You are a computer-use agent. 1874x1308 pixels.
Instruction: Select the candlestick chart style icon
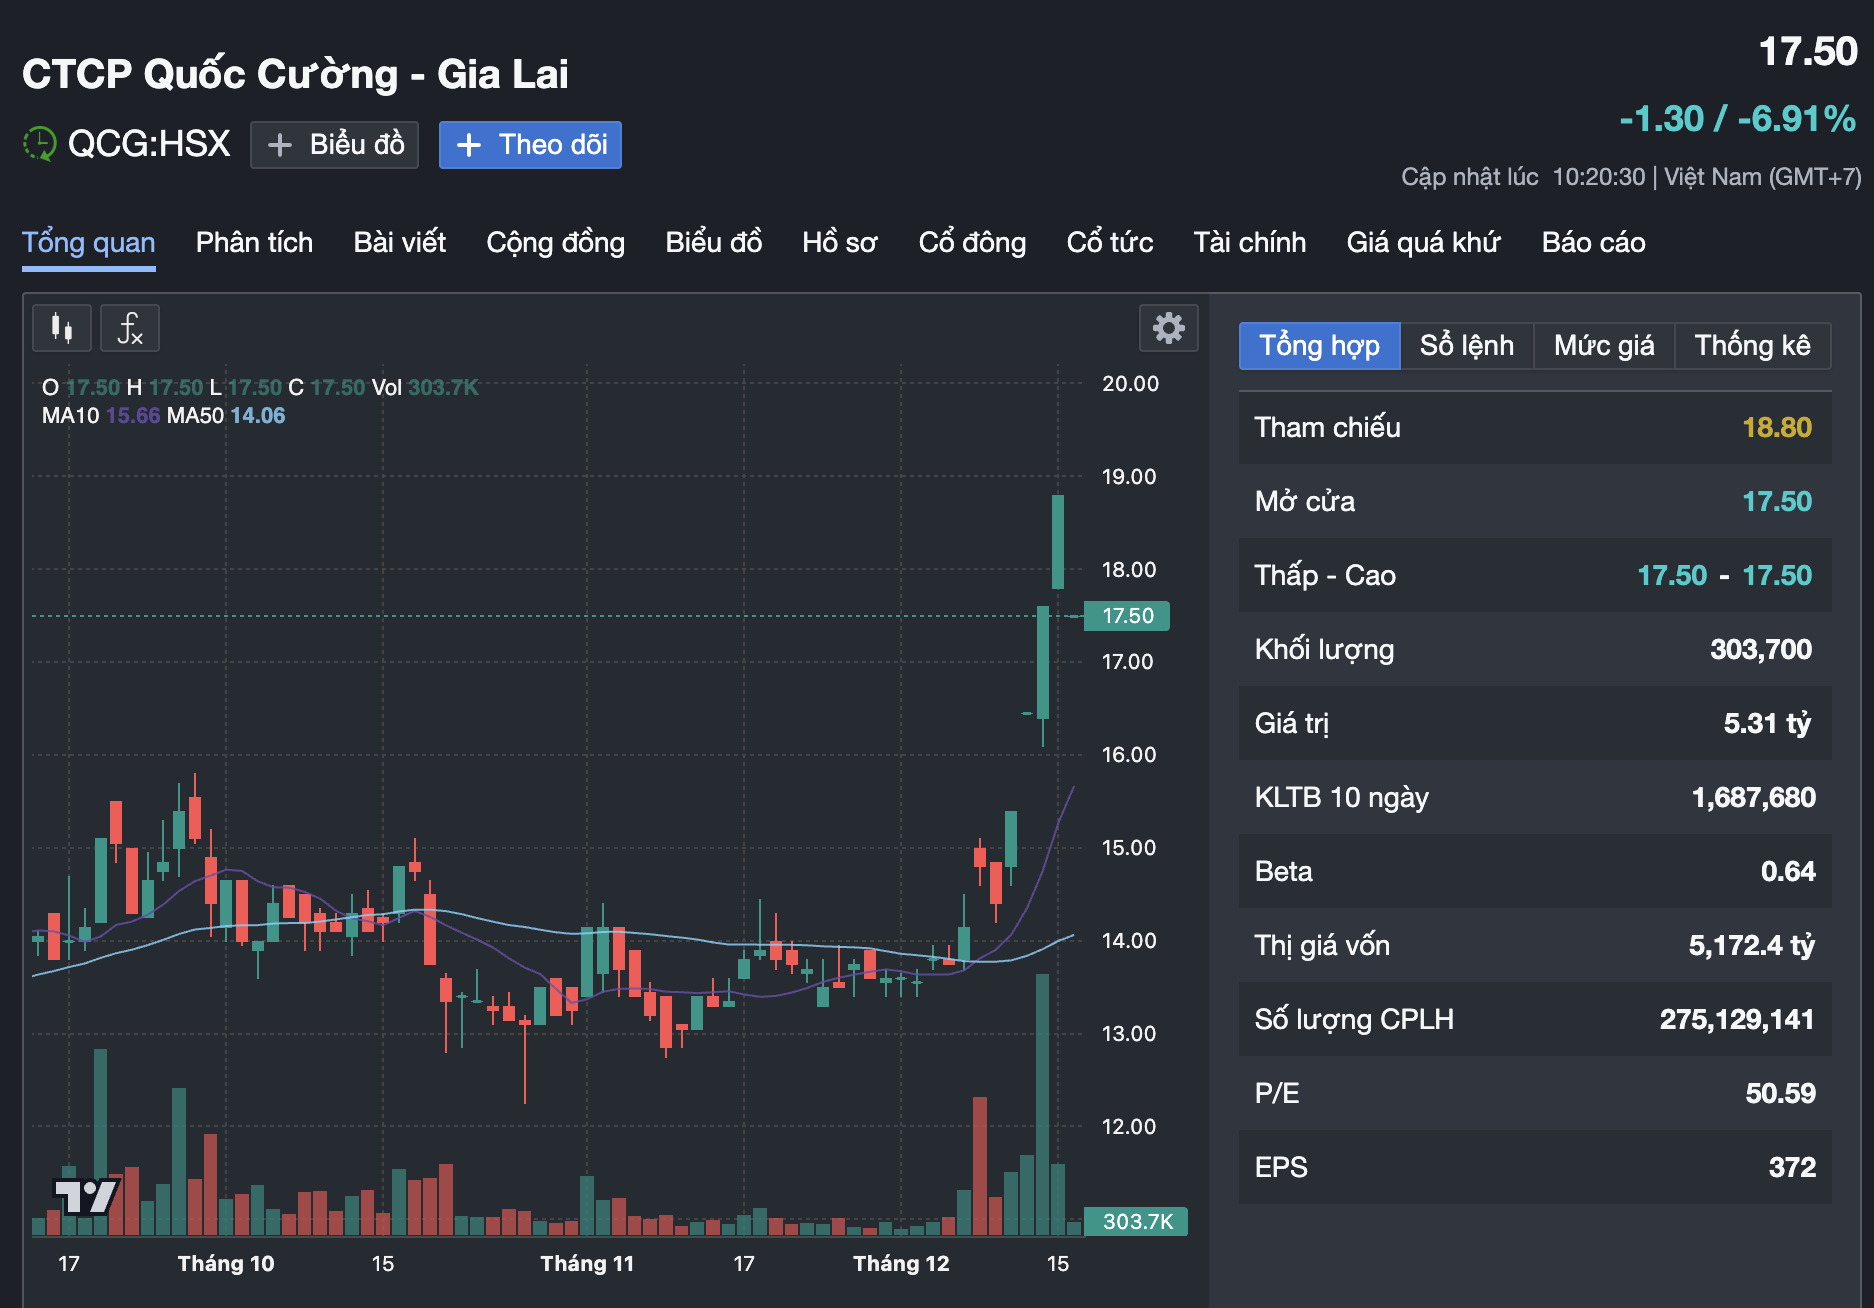click(x=61, y=328)
